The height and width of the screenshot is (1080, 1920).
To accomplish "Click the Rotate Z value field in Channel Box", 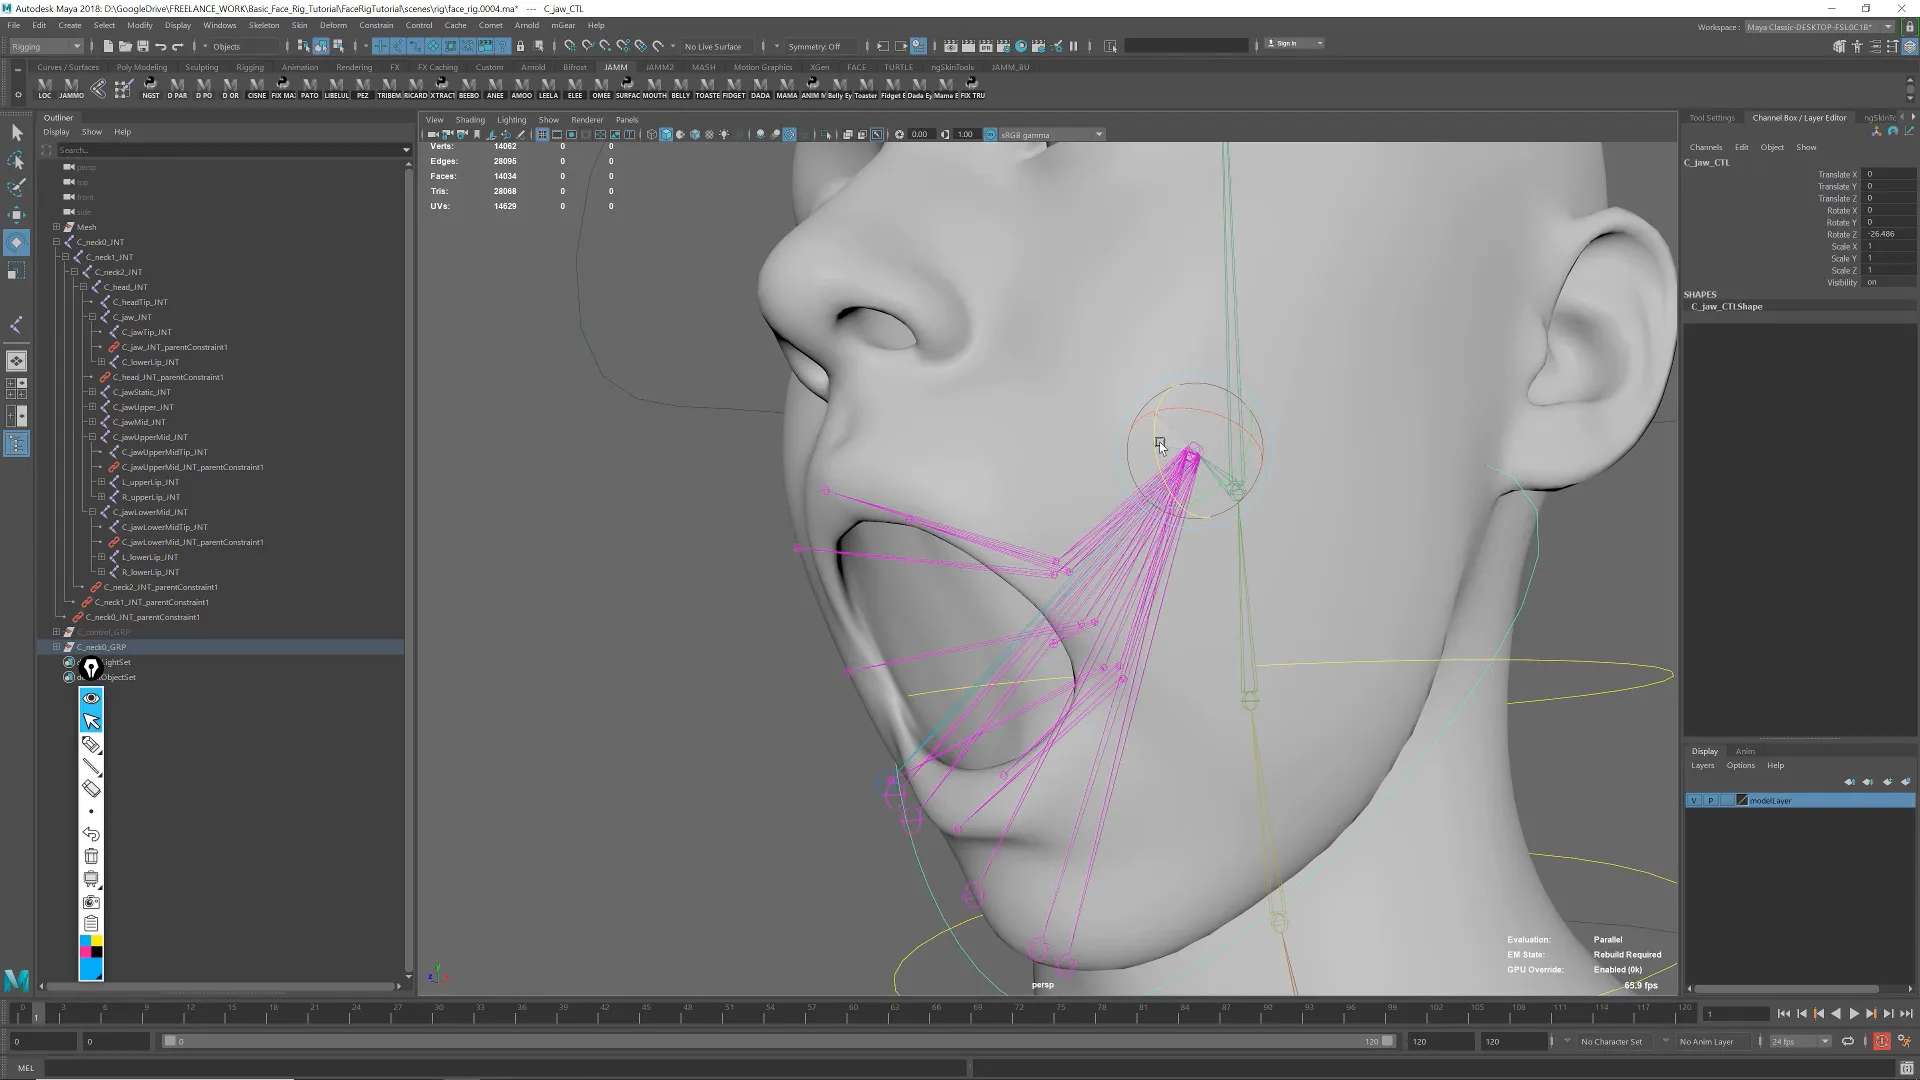I will click(x=1884, y=234).
